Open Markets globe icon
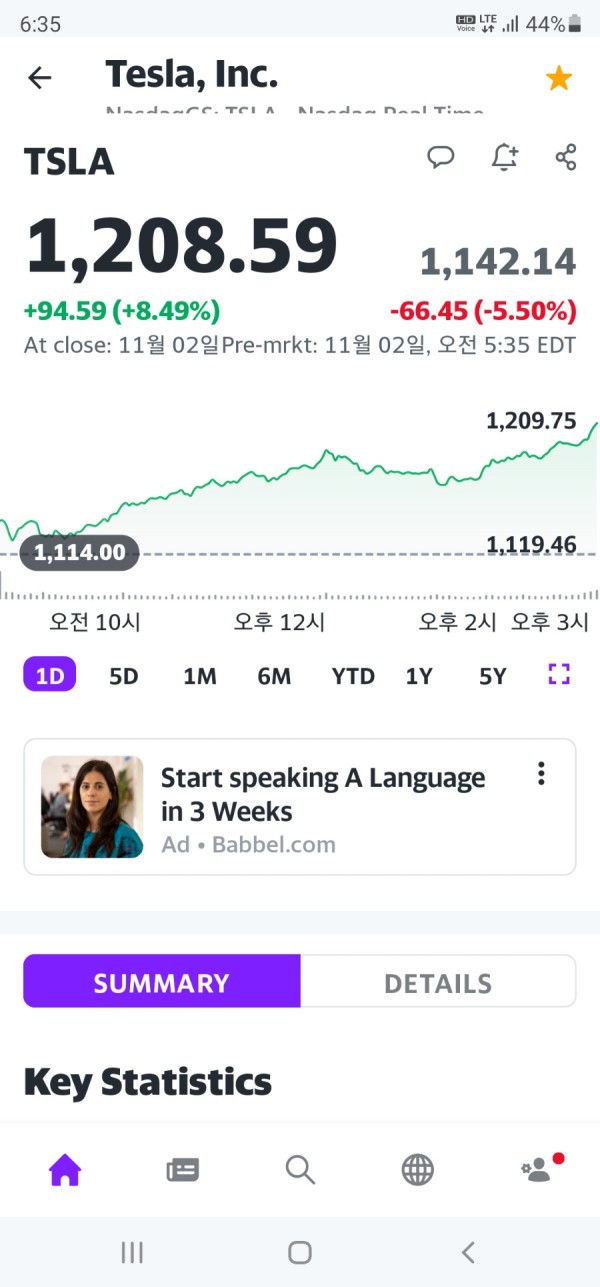 pos(418,1169)
